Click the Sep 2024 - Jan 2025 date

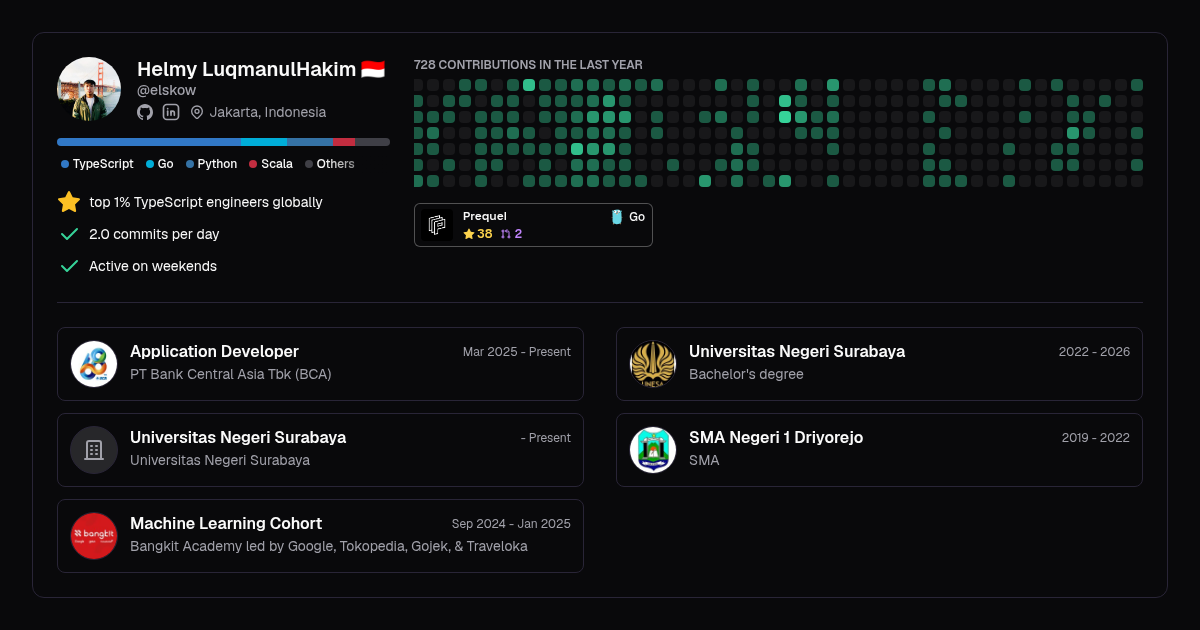[511, 524]
